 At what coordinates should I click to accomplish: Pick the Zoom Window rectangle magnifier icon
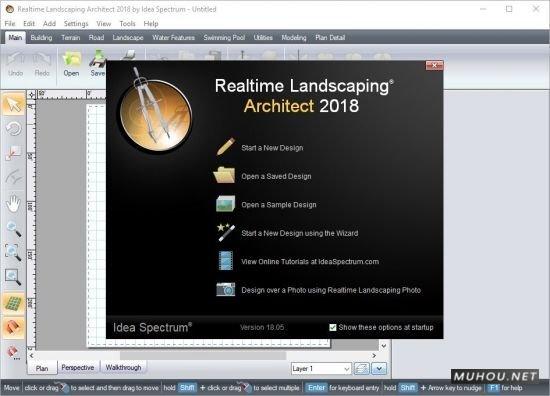[x=13, y=277]
